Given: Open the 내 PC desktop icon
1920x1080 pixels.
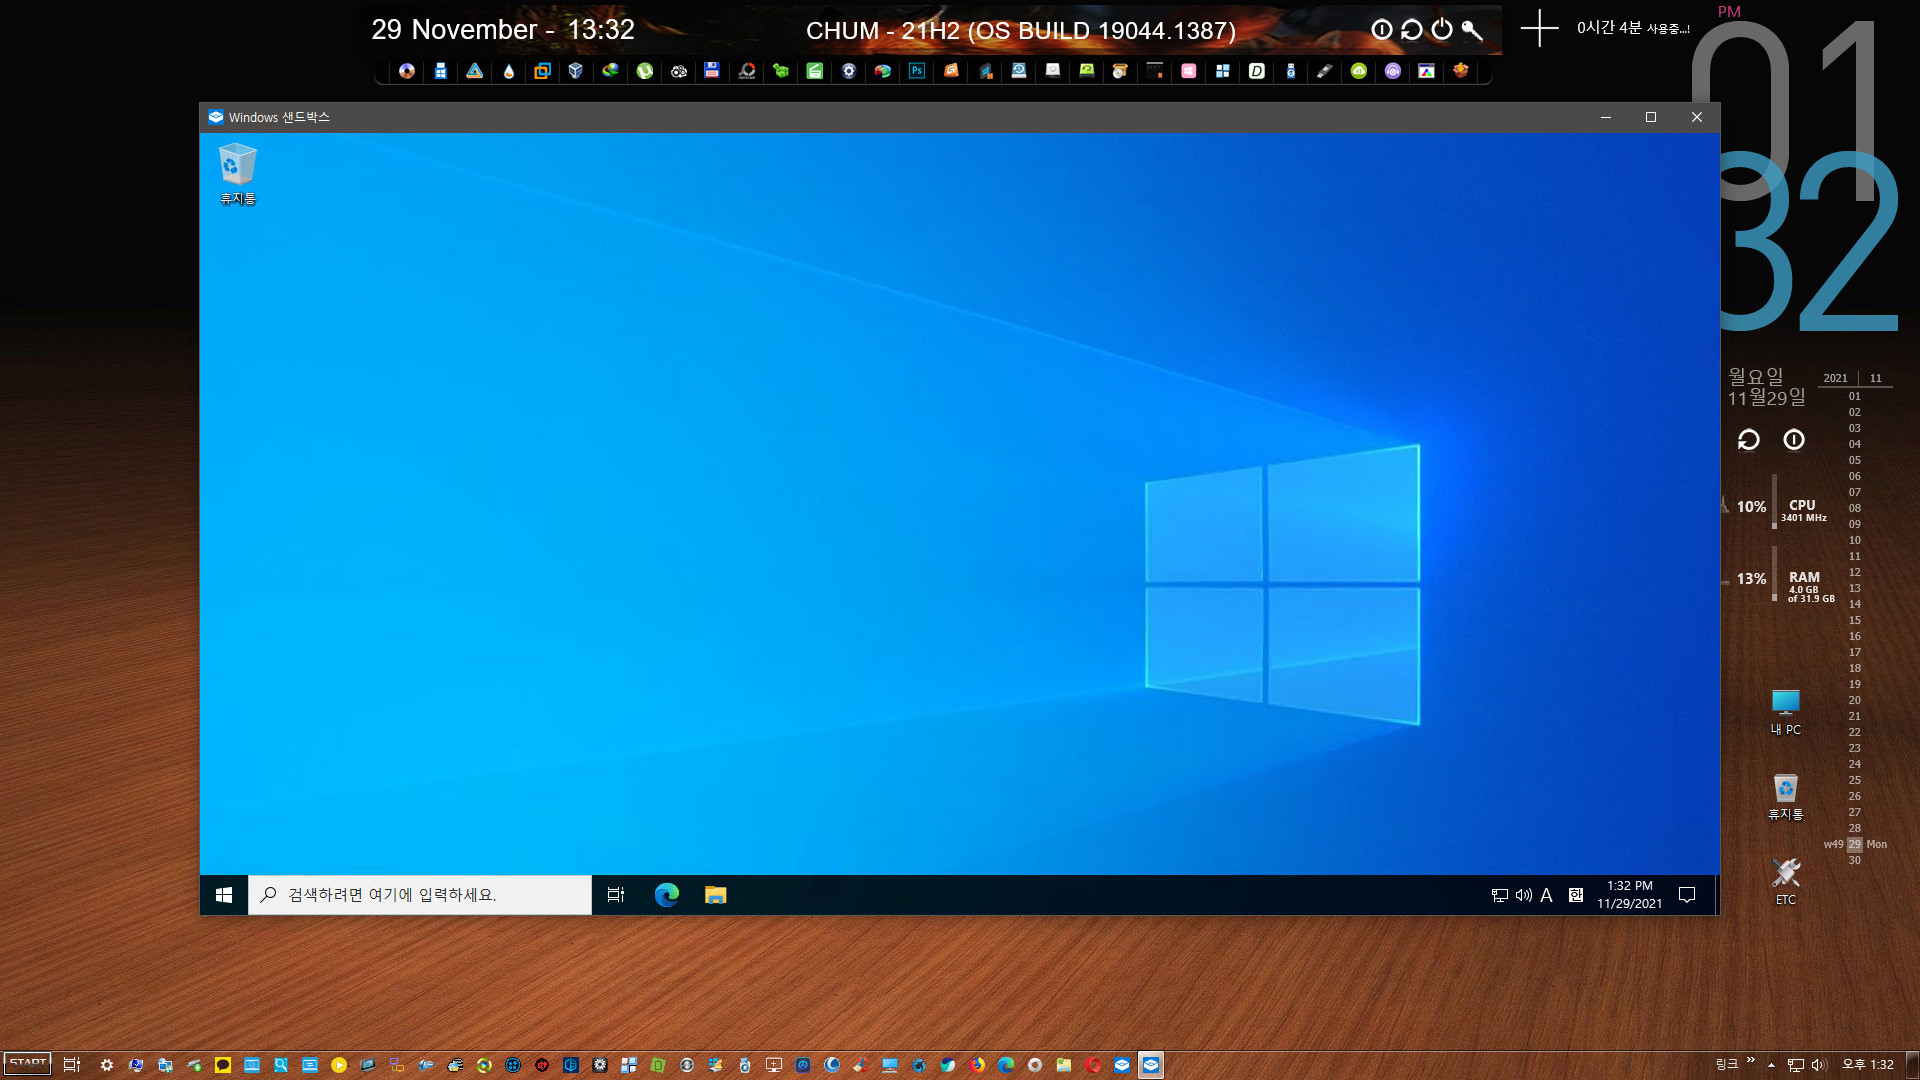Looking at the screenshot, I should 1786,712.
